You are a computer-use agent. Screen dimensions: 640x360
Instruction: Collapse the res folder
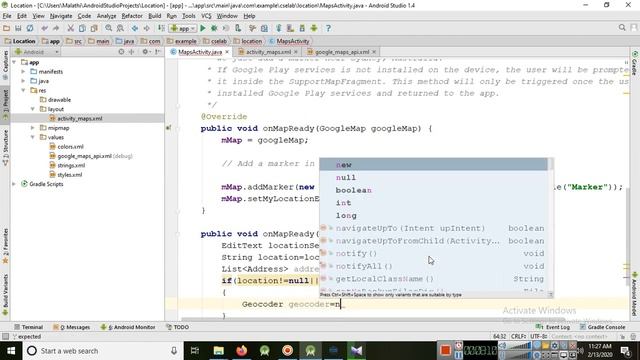[x=24, y=91]
